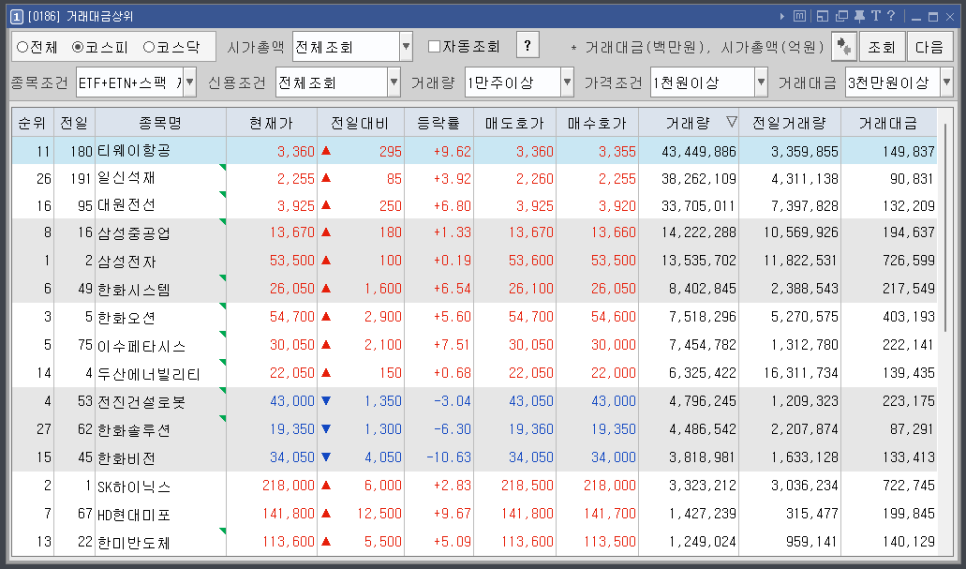Click the down triangle sort indicator on 거래량
This screenshot has height=569, width=966.
pyautogui.click(x=731, y=122)
